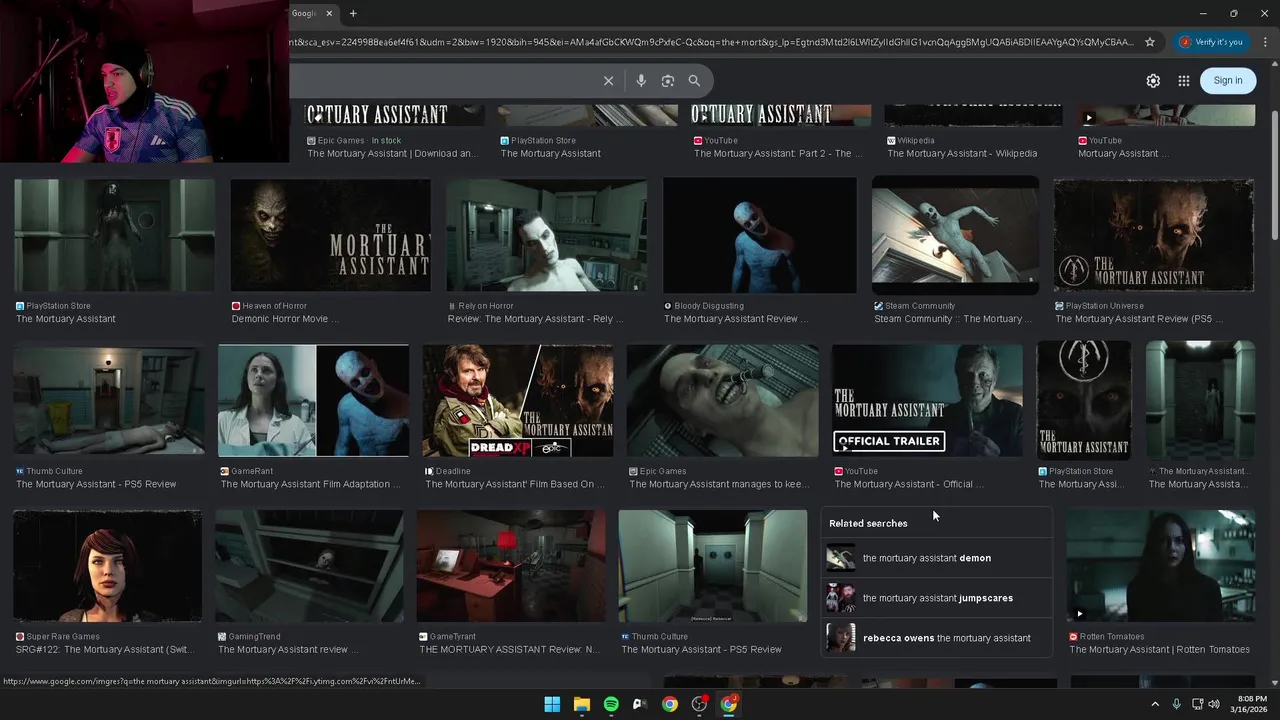Search related: the mortuary assistant jumpscares
The image size is (1280, 720).
point(936,598)
